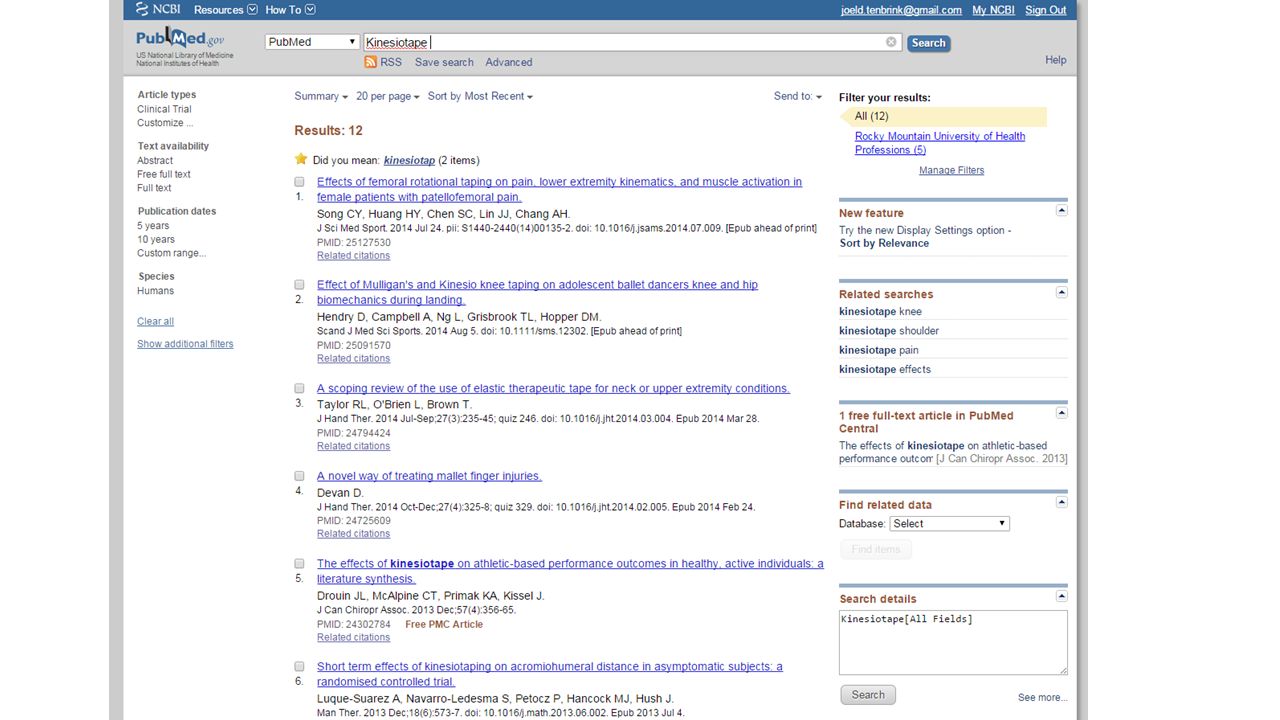Filter by Free full text
This screenshot has width=1280, height=720.
click(164, 174)
